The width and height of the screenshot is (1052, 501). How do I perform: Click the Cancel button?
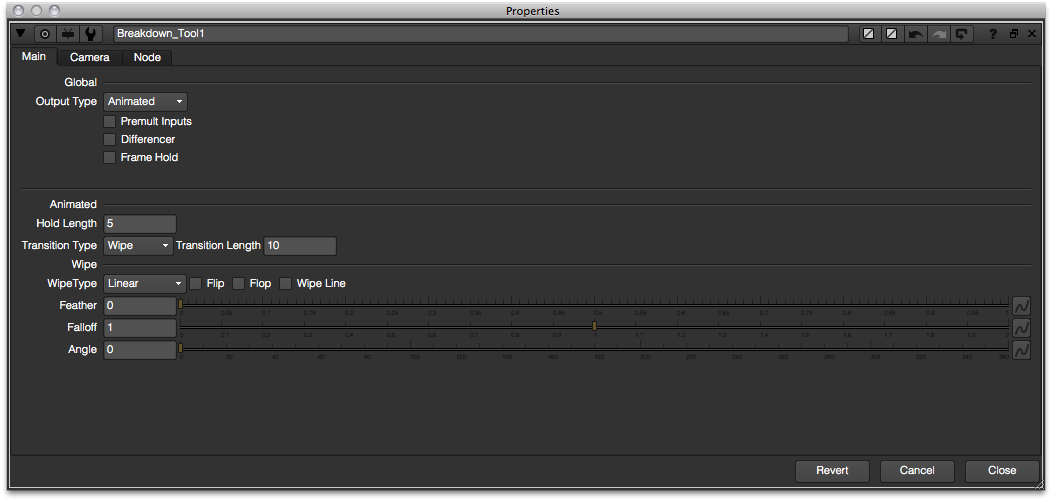917,471
